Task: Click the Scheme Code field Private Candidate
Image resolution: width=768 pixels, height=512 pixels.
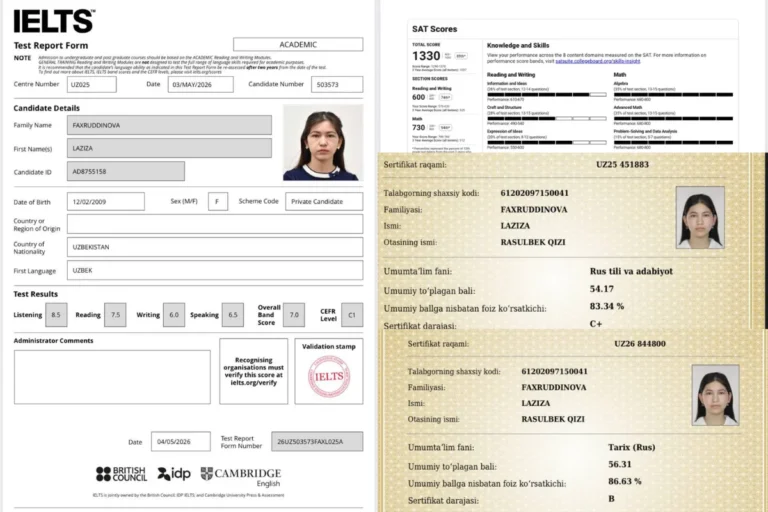Action: tap(324, 201)
